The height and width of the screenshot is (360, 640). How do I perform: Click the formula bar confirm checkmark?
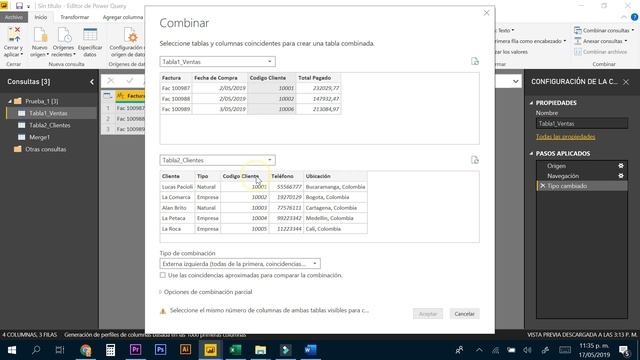[x=130, y=81]
